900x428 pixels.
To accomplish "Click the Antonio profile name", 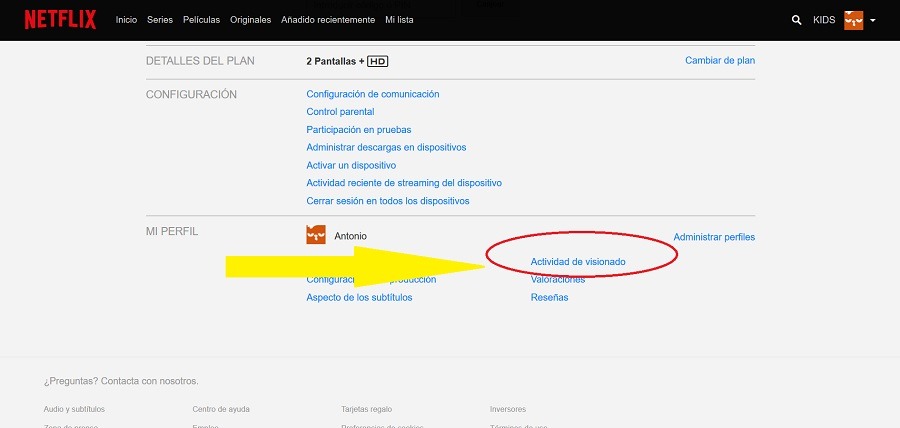I will [350, 236].
